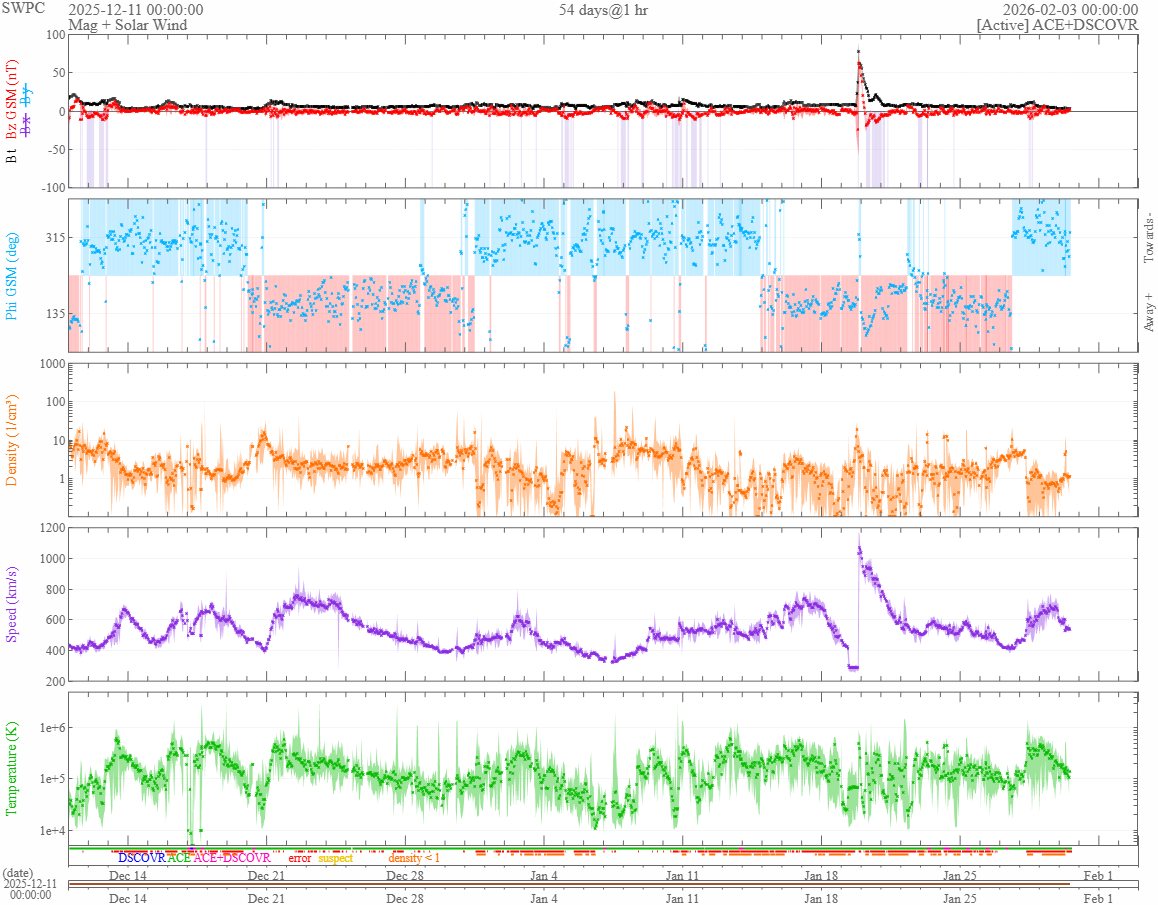Click the Temperature (K) axis label
The width and height of the screenshot is (1158, 905).
pos(12,766)
